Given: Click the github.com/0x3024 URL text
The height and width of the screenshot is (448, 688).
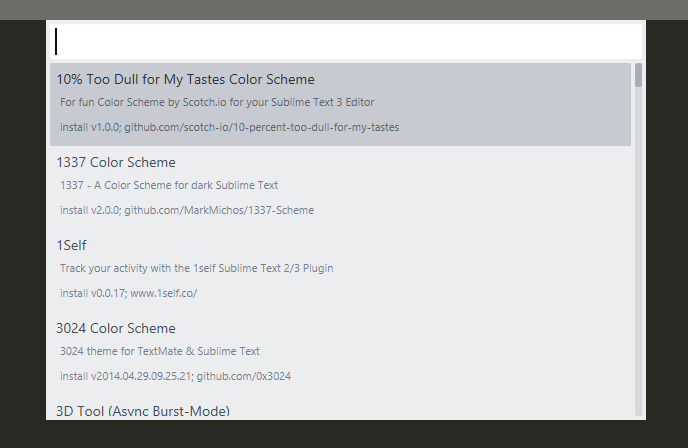Looking at the screenshot, I should point(243,376).
